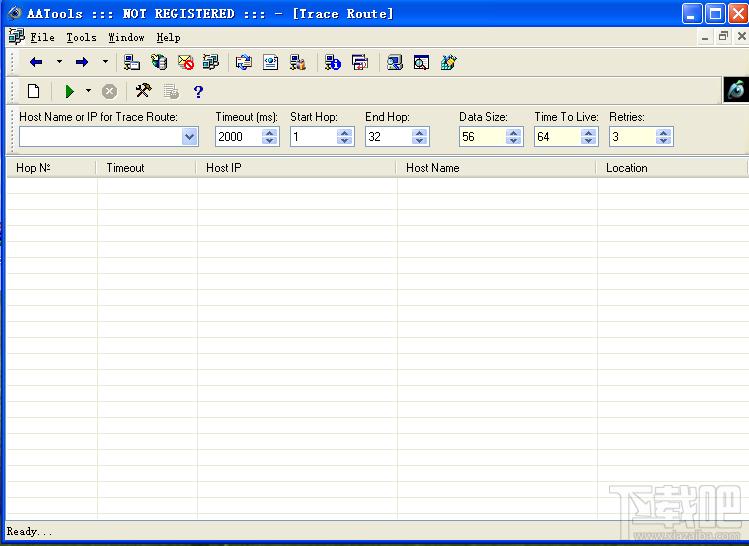Open the envelope with red prohibition sign icon
The image size is (749, 546).
[x=185, y=62]
